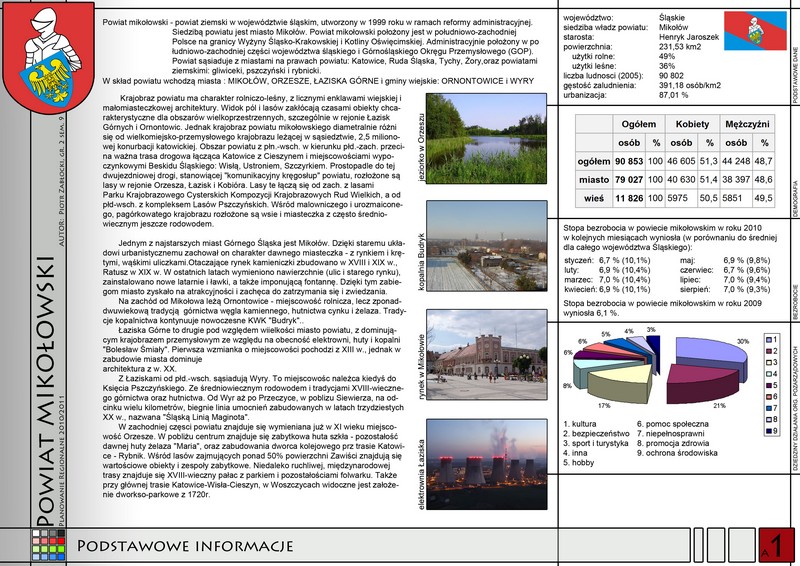Click the '79 027' miasto cell

629,180
